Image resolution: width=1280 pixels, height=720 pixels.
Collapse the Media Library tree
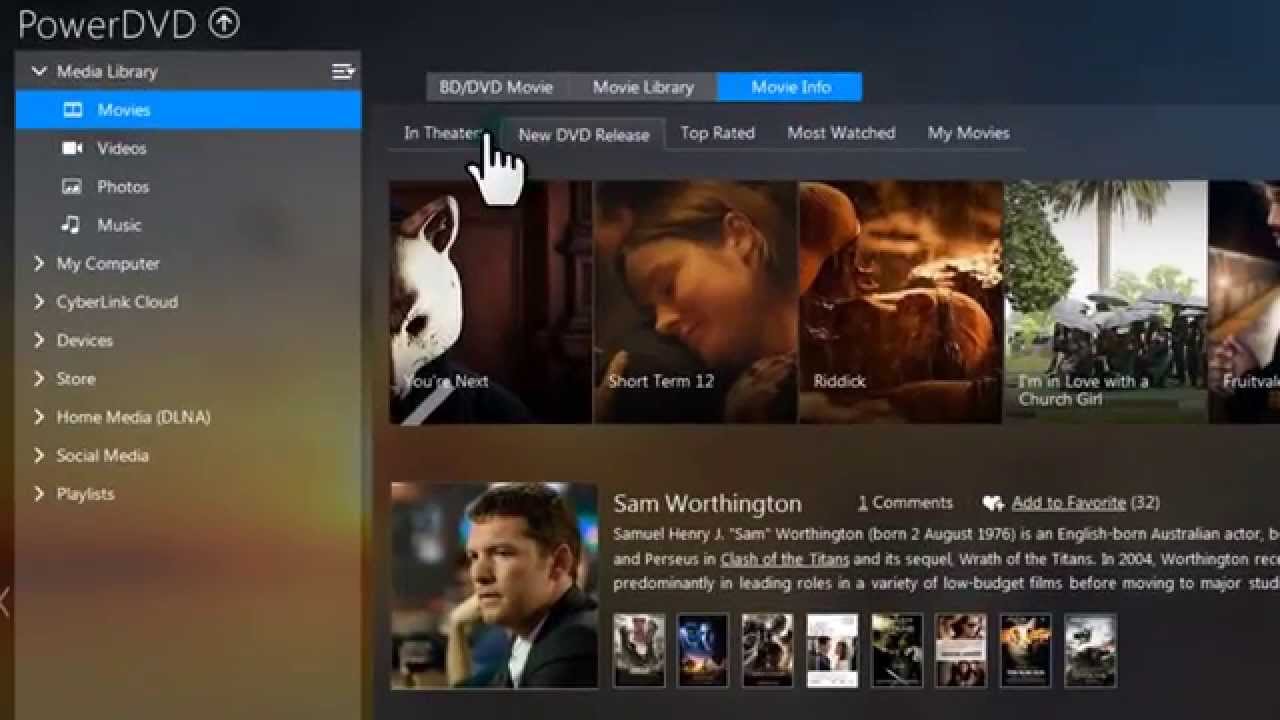point(39,71)
